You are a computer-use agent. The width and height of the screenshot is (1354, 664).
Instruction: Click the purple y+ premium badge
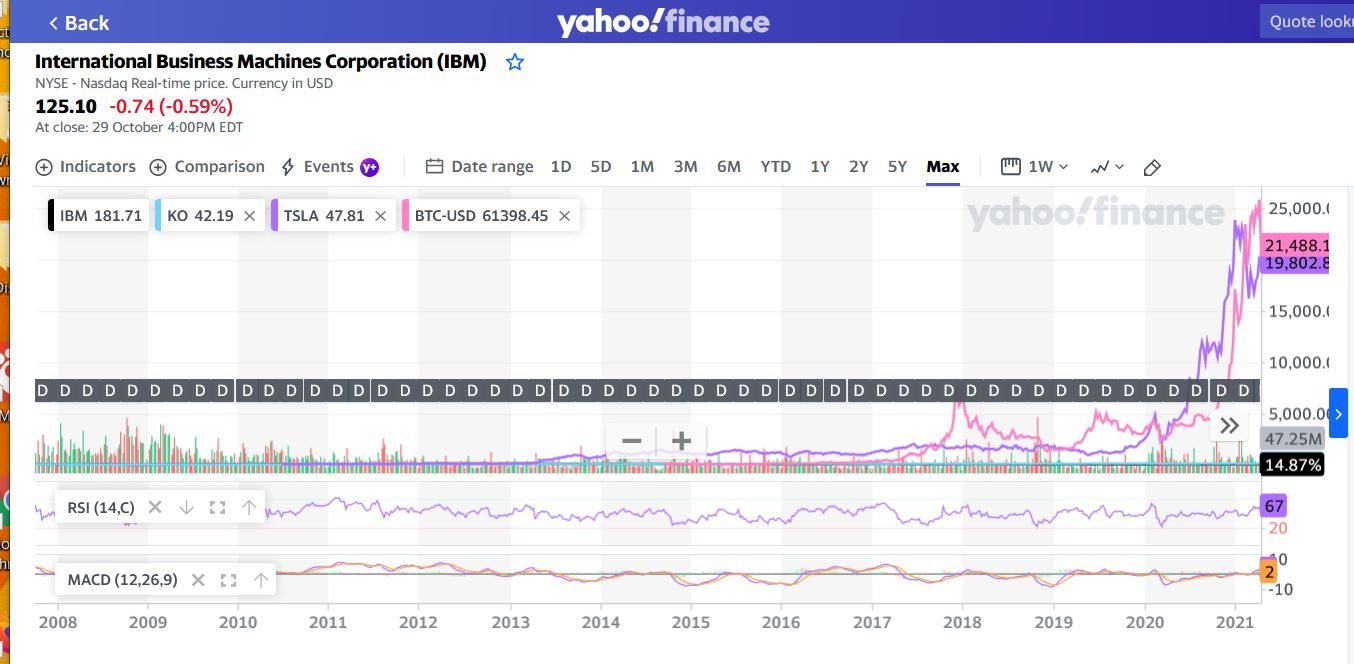click(x=370, y=167)
